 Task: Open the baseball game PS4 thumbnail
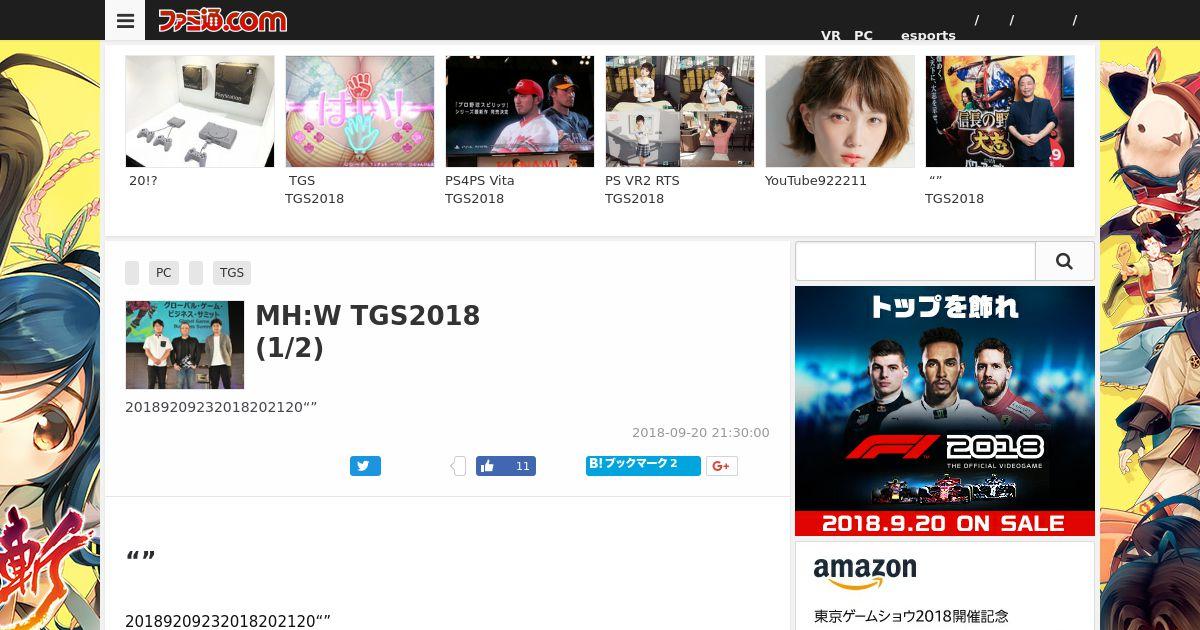click(x=520, y=111)
